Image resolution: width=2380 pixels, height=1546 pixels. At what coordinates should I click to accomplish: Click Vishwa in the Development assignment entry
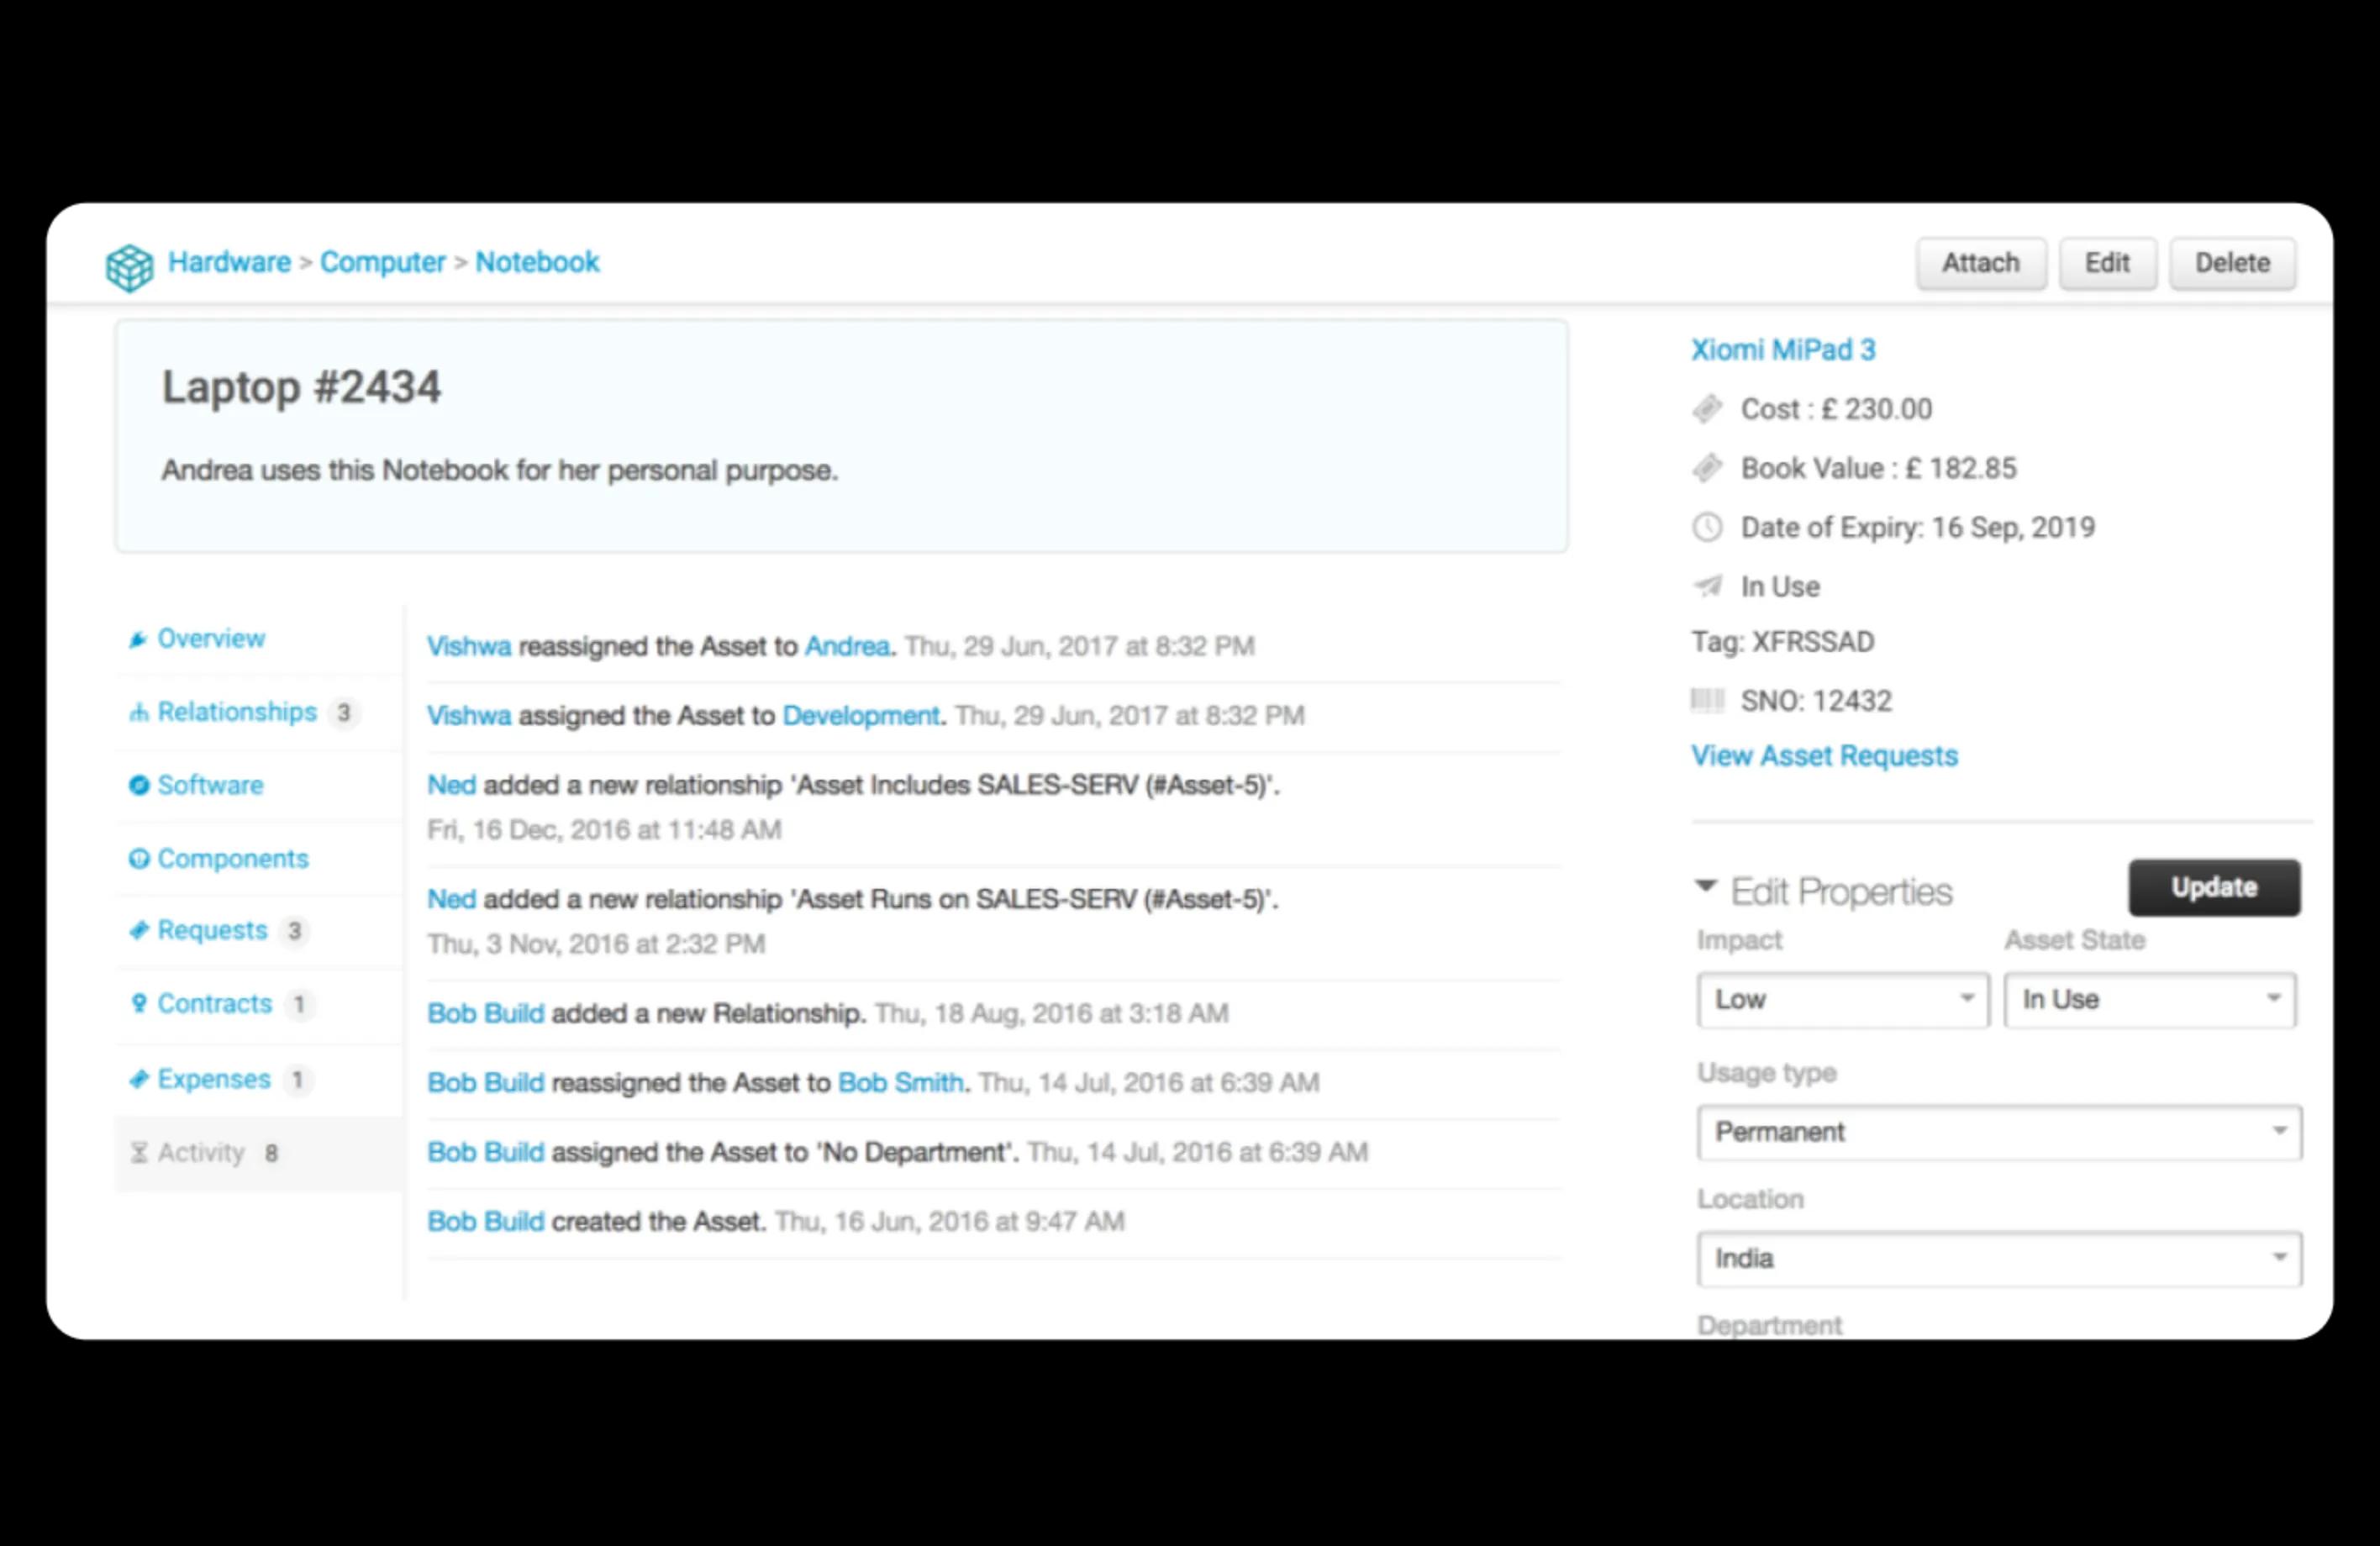point(469,715)
